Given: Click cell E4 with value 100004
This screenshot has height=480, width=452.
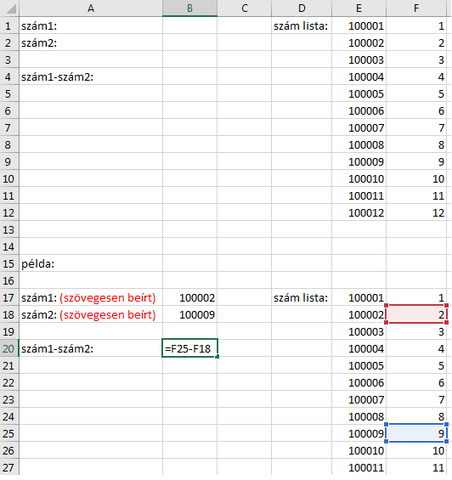Looking at the screenshot, I should (x=359, y=77).
